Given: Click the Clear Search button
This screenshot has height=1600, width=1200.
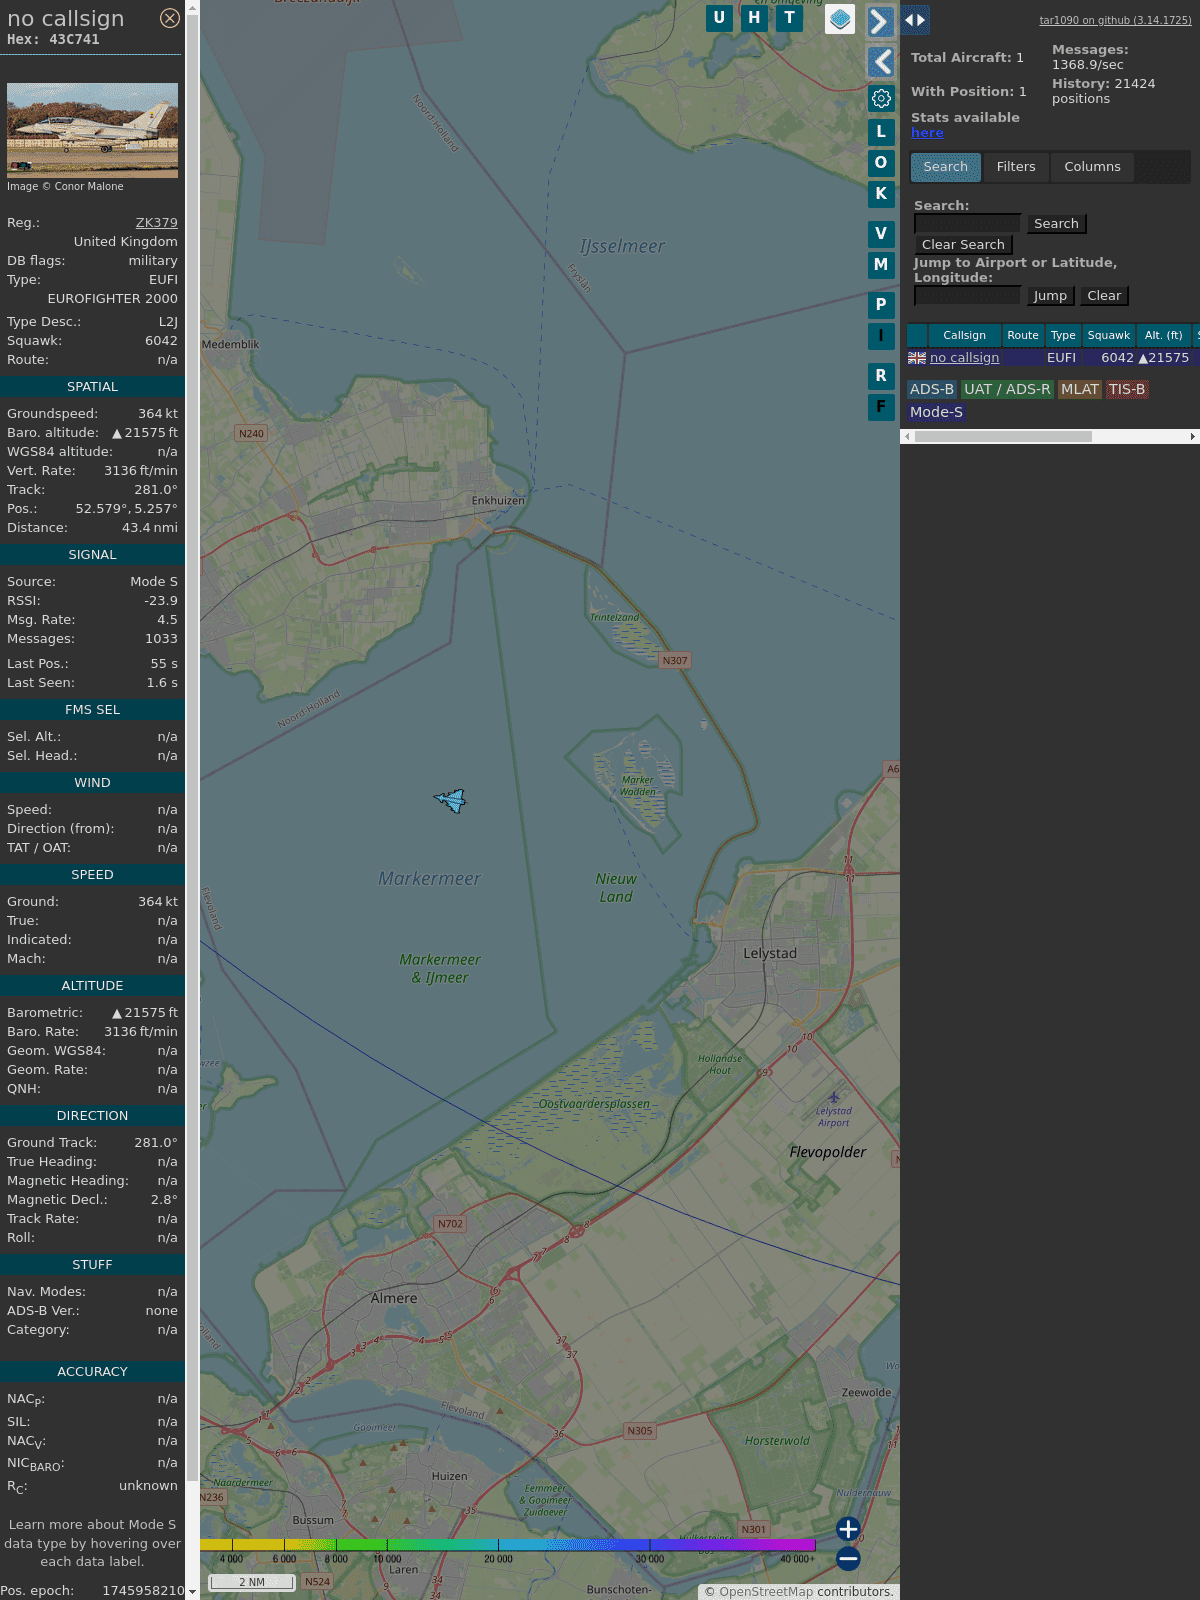Looking at the screenshot, I should coord(963,245).
